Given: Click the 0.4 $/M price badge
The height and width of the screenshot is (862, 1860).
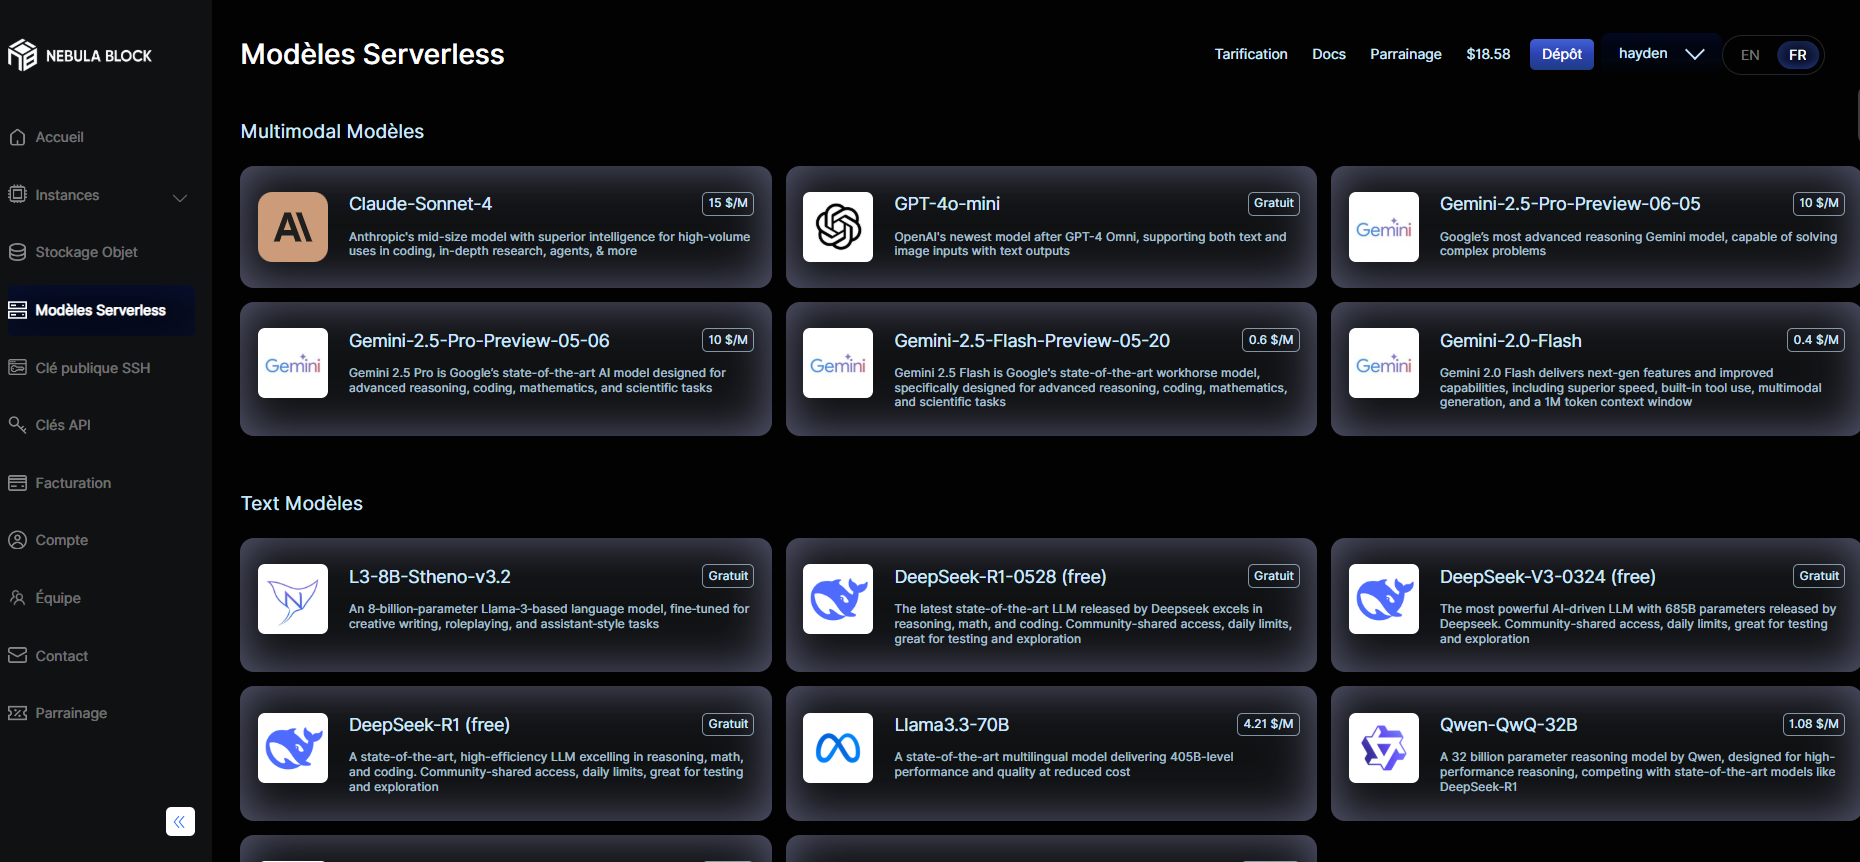Looking at the screenshot, I should 1816,340.
